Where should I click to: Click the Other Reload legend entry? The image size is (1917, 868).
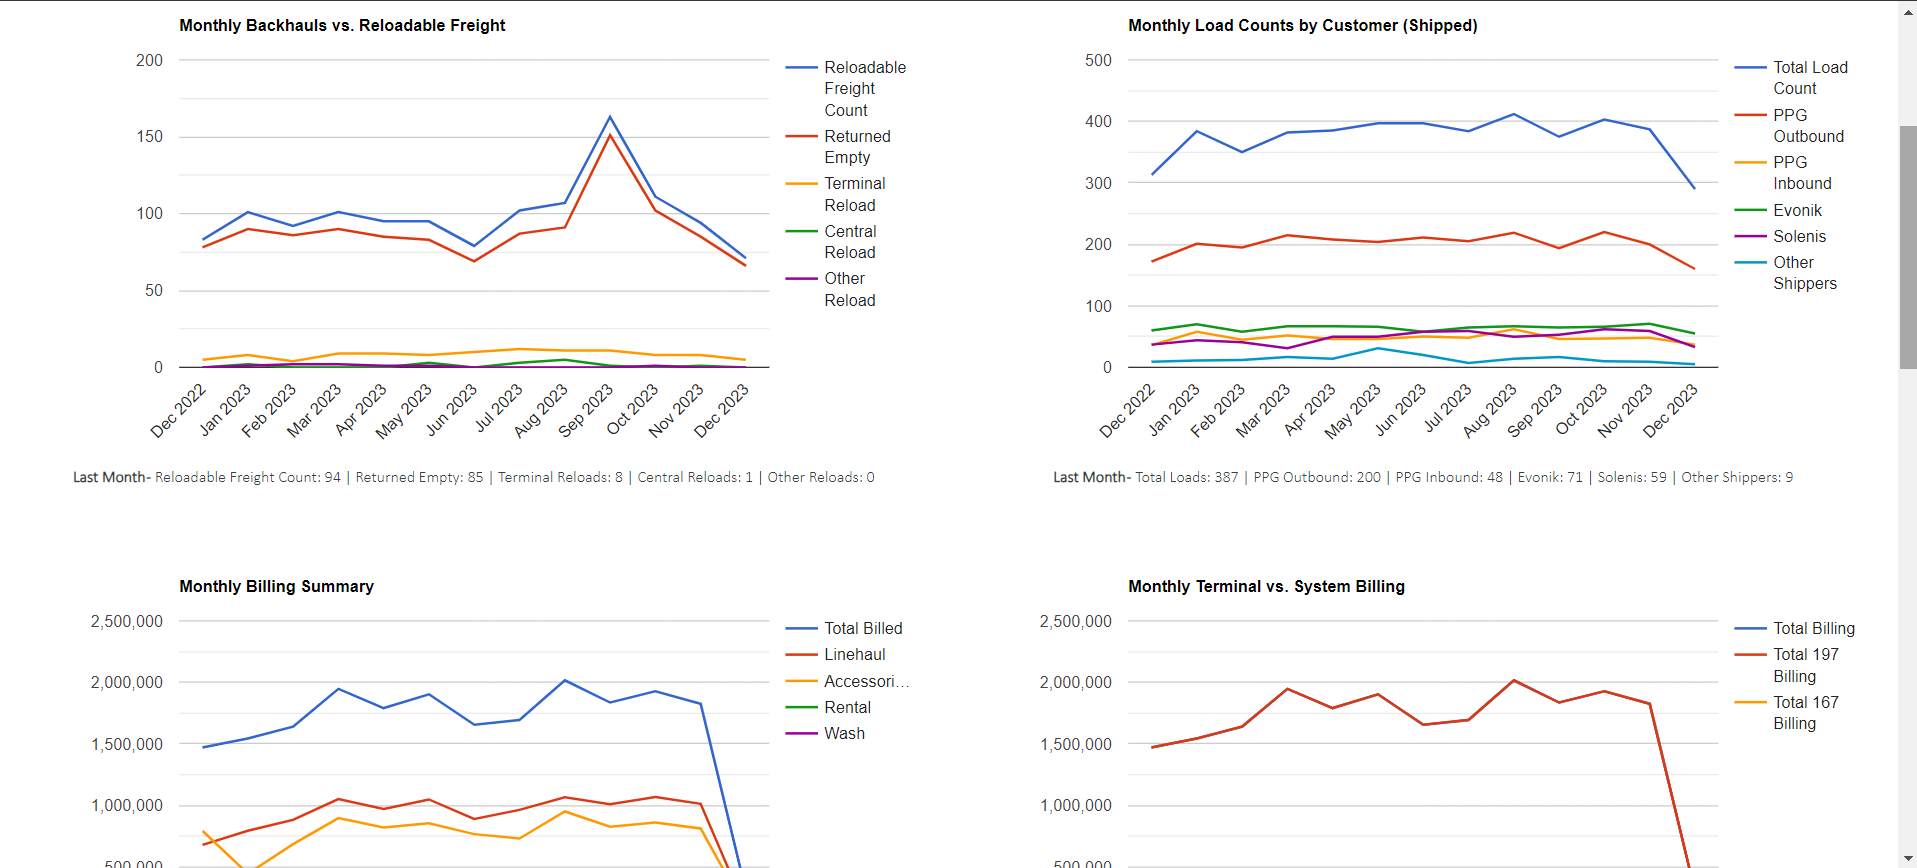832,289
